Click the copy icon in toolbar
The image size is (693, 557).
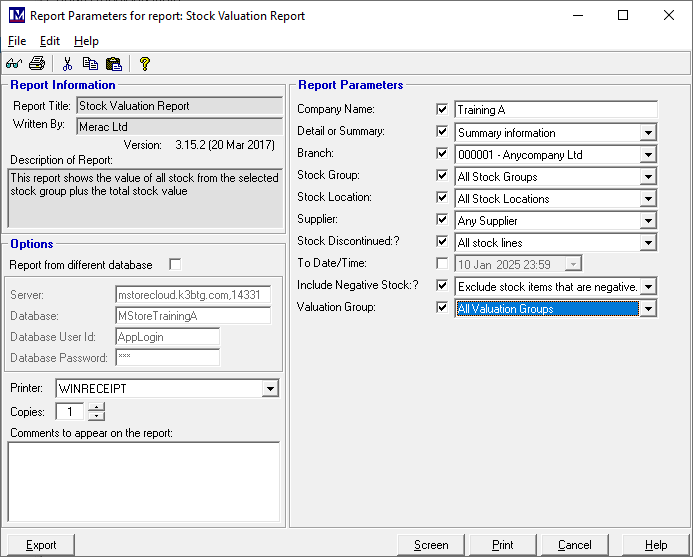coord(91,64)
